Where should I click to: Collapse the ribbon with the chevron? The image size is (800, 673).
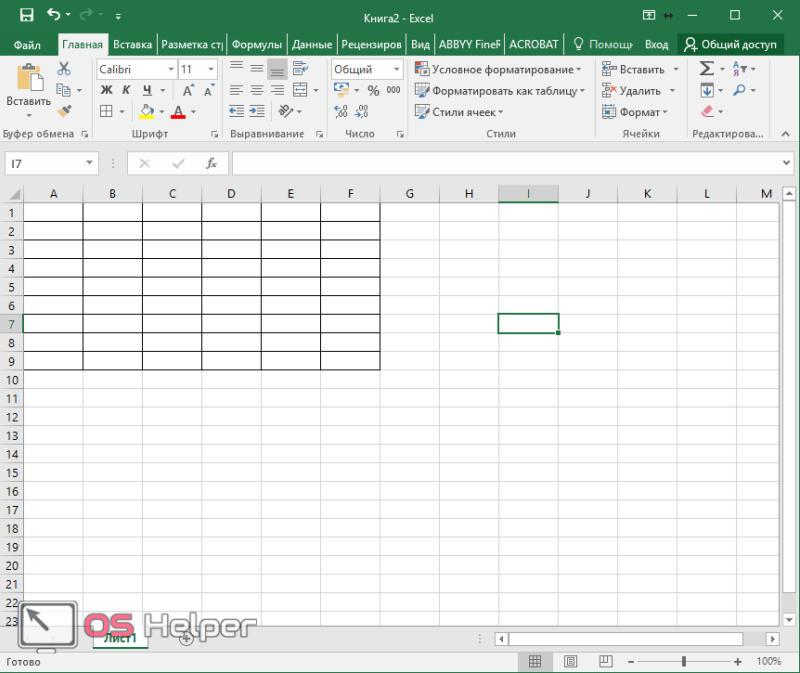pyautogui.click(x=785, y=134)
